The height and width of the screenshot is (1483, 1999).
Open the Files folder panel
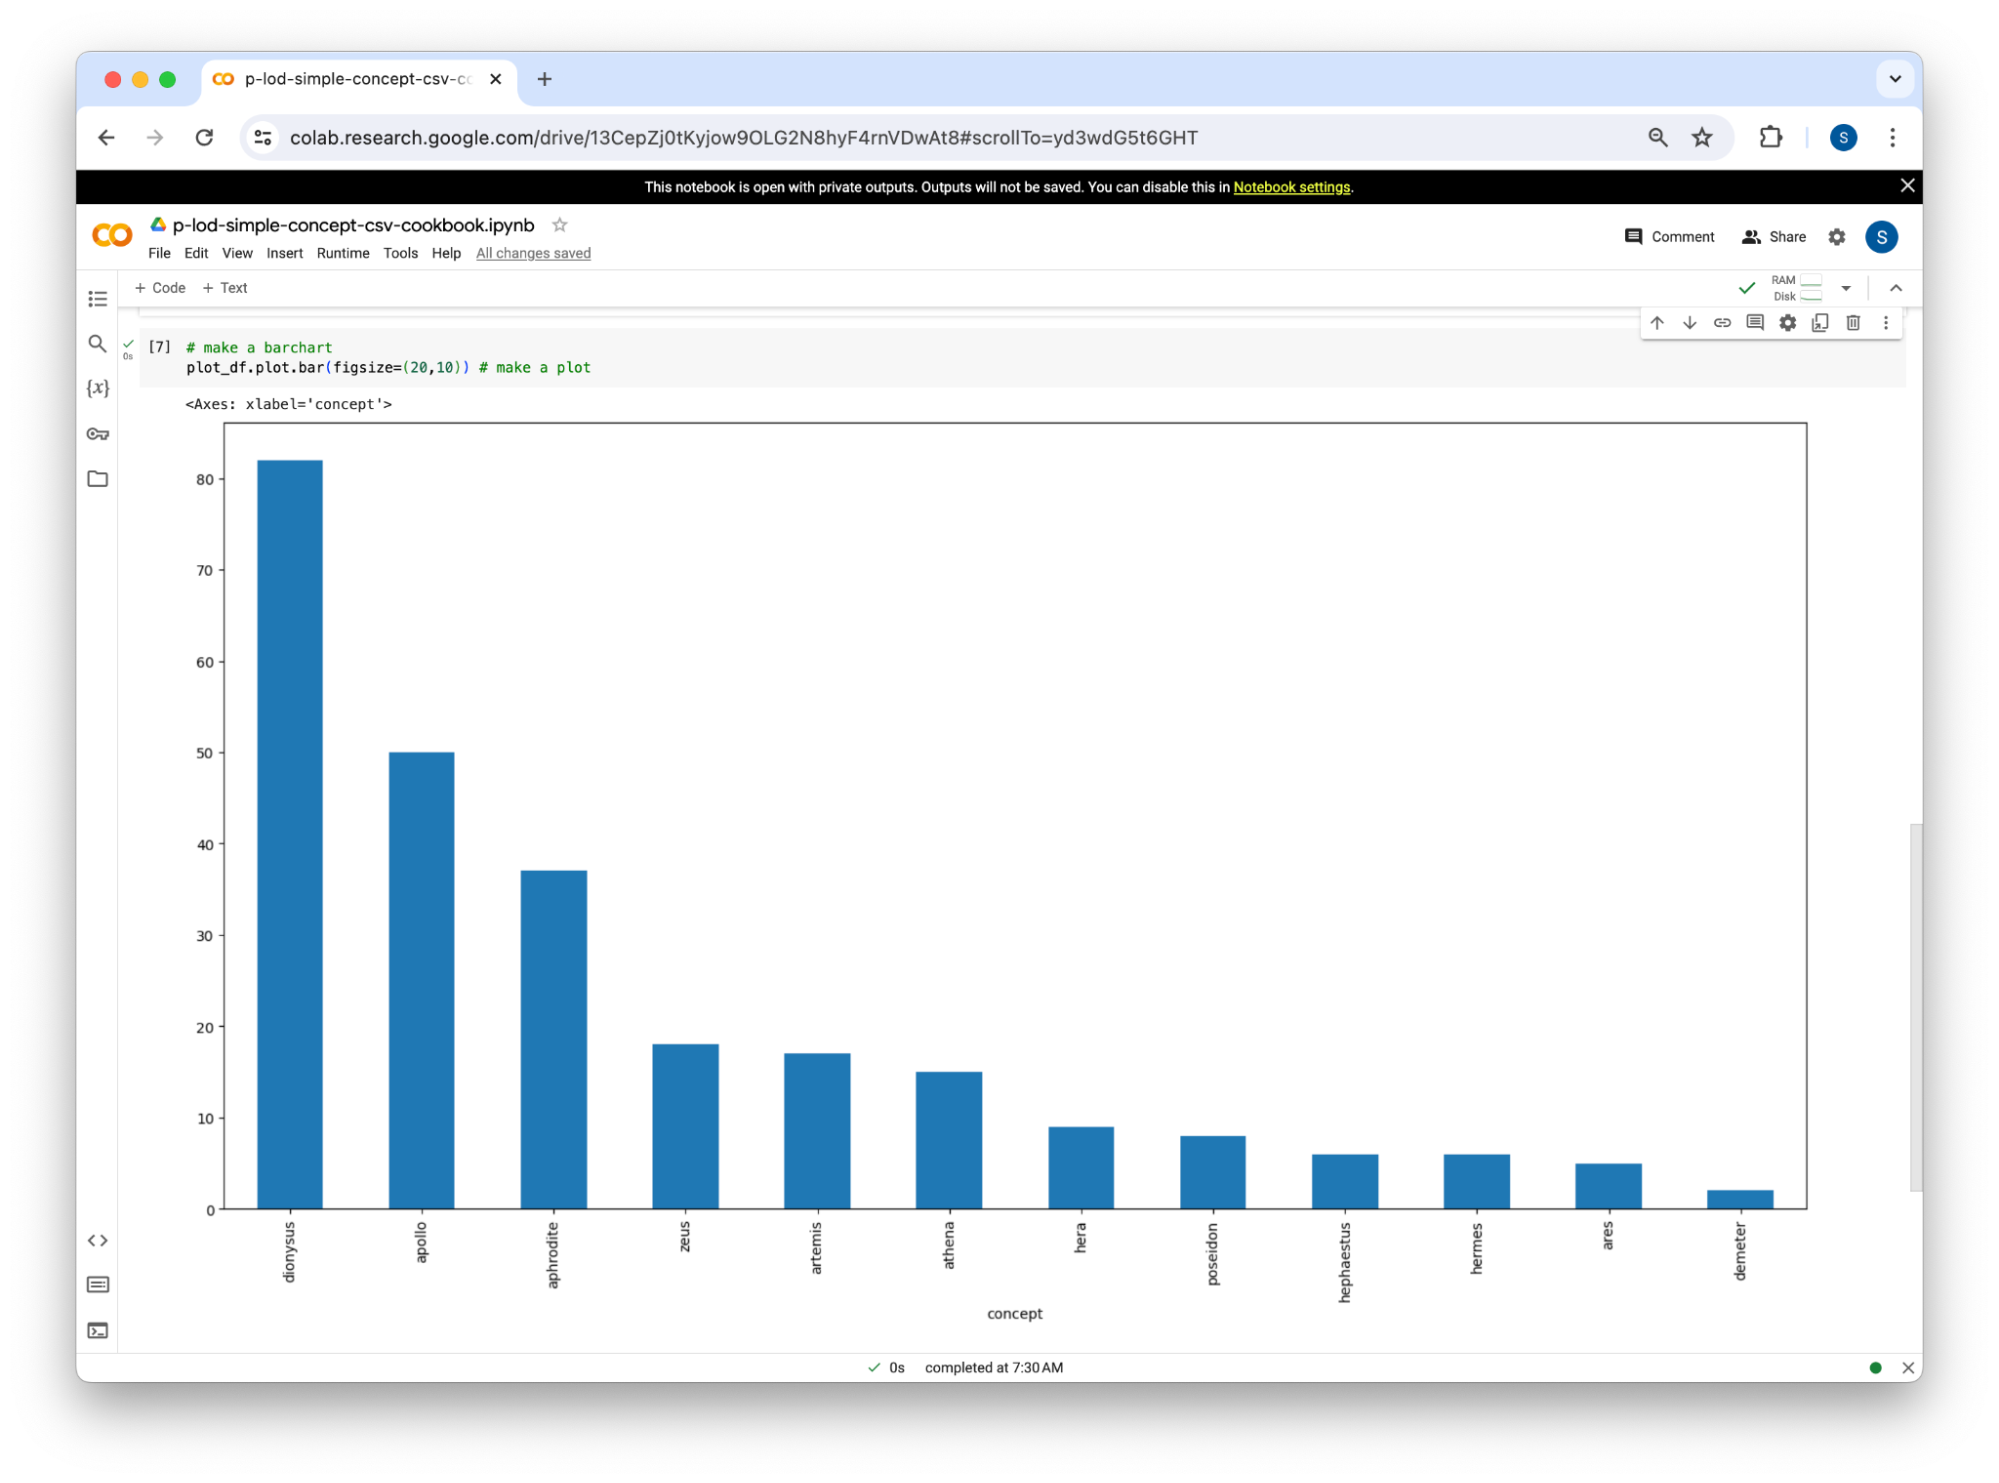[97, 479]
